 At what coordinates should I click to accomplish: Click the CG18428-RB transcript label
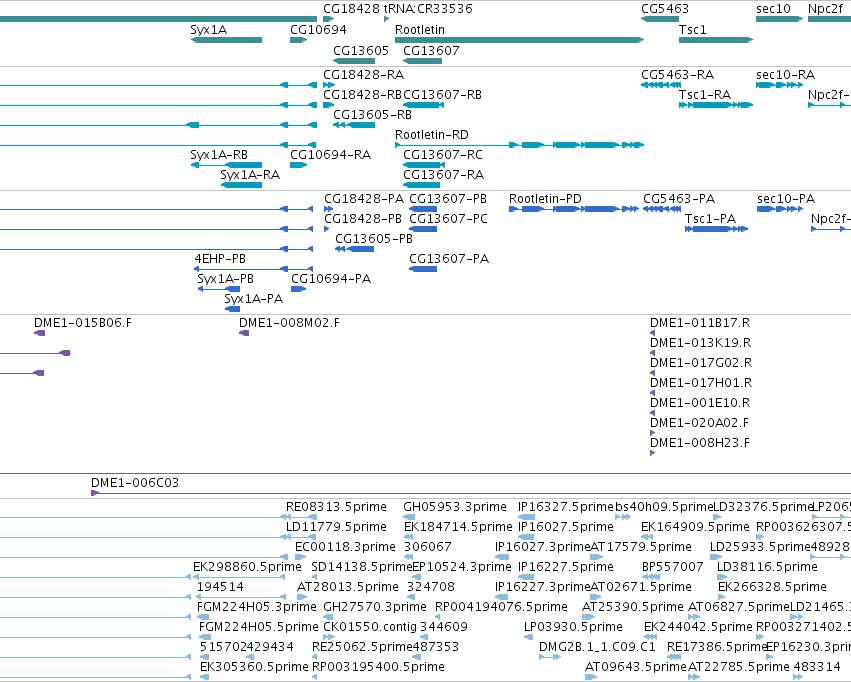pyautogui.click(x=363, y=95)
